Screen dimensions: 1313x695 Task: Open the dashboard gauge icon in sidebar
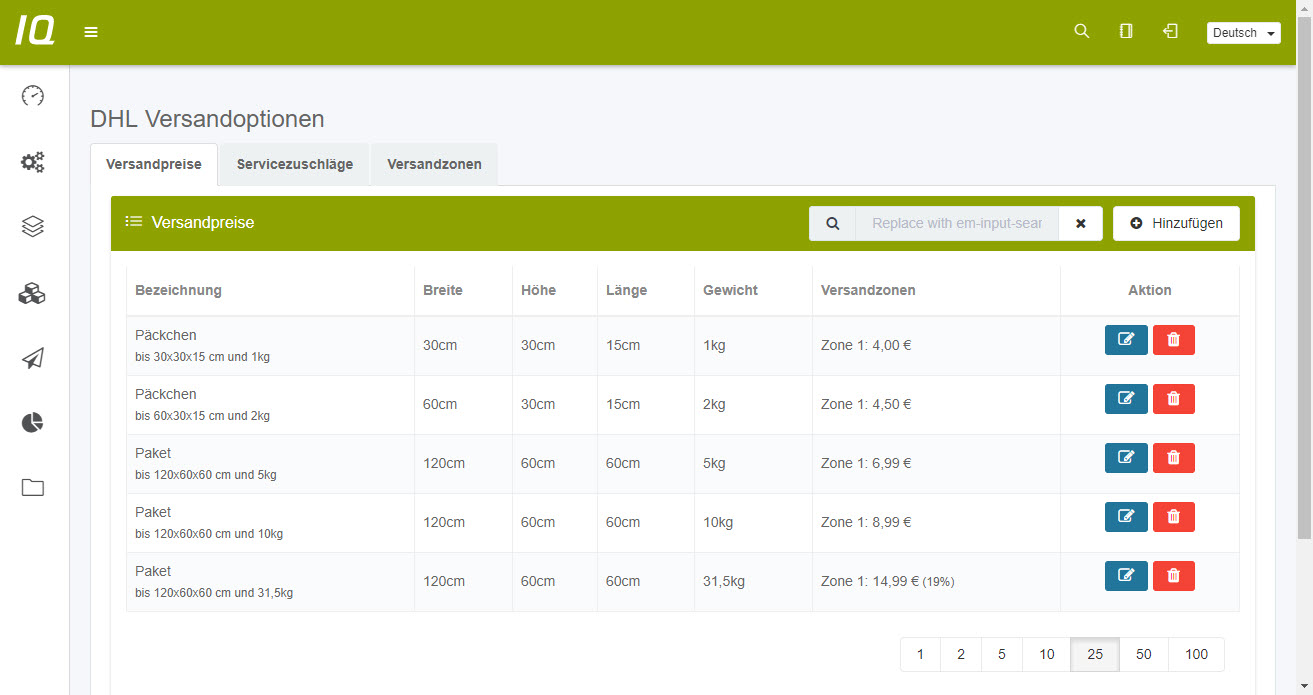(33, 96)
